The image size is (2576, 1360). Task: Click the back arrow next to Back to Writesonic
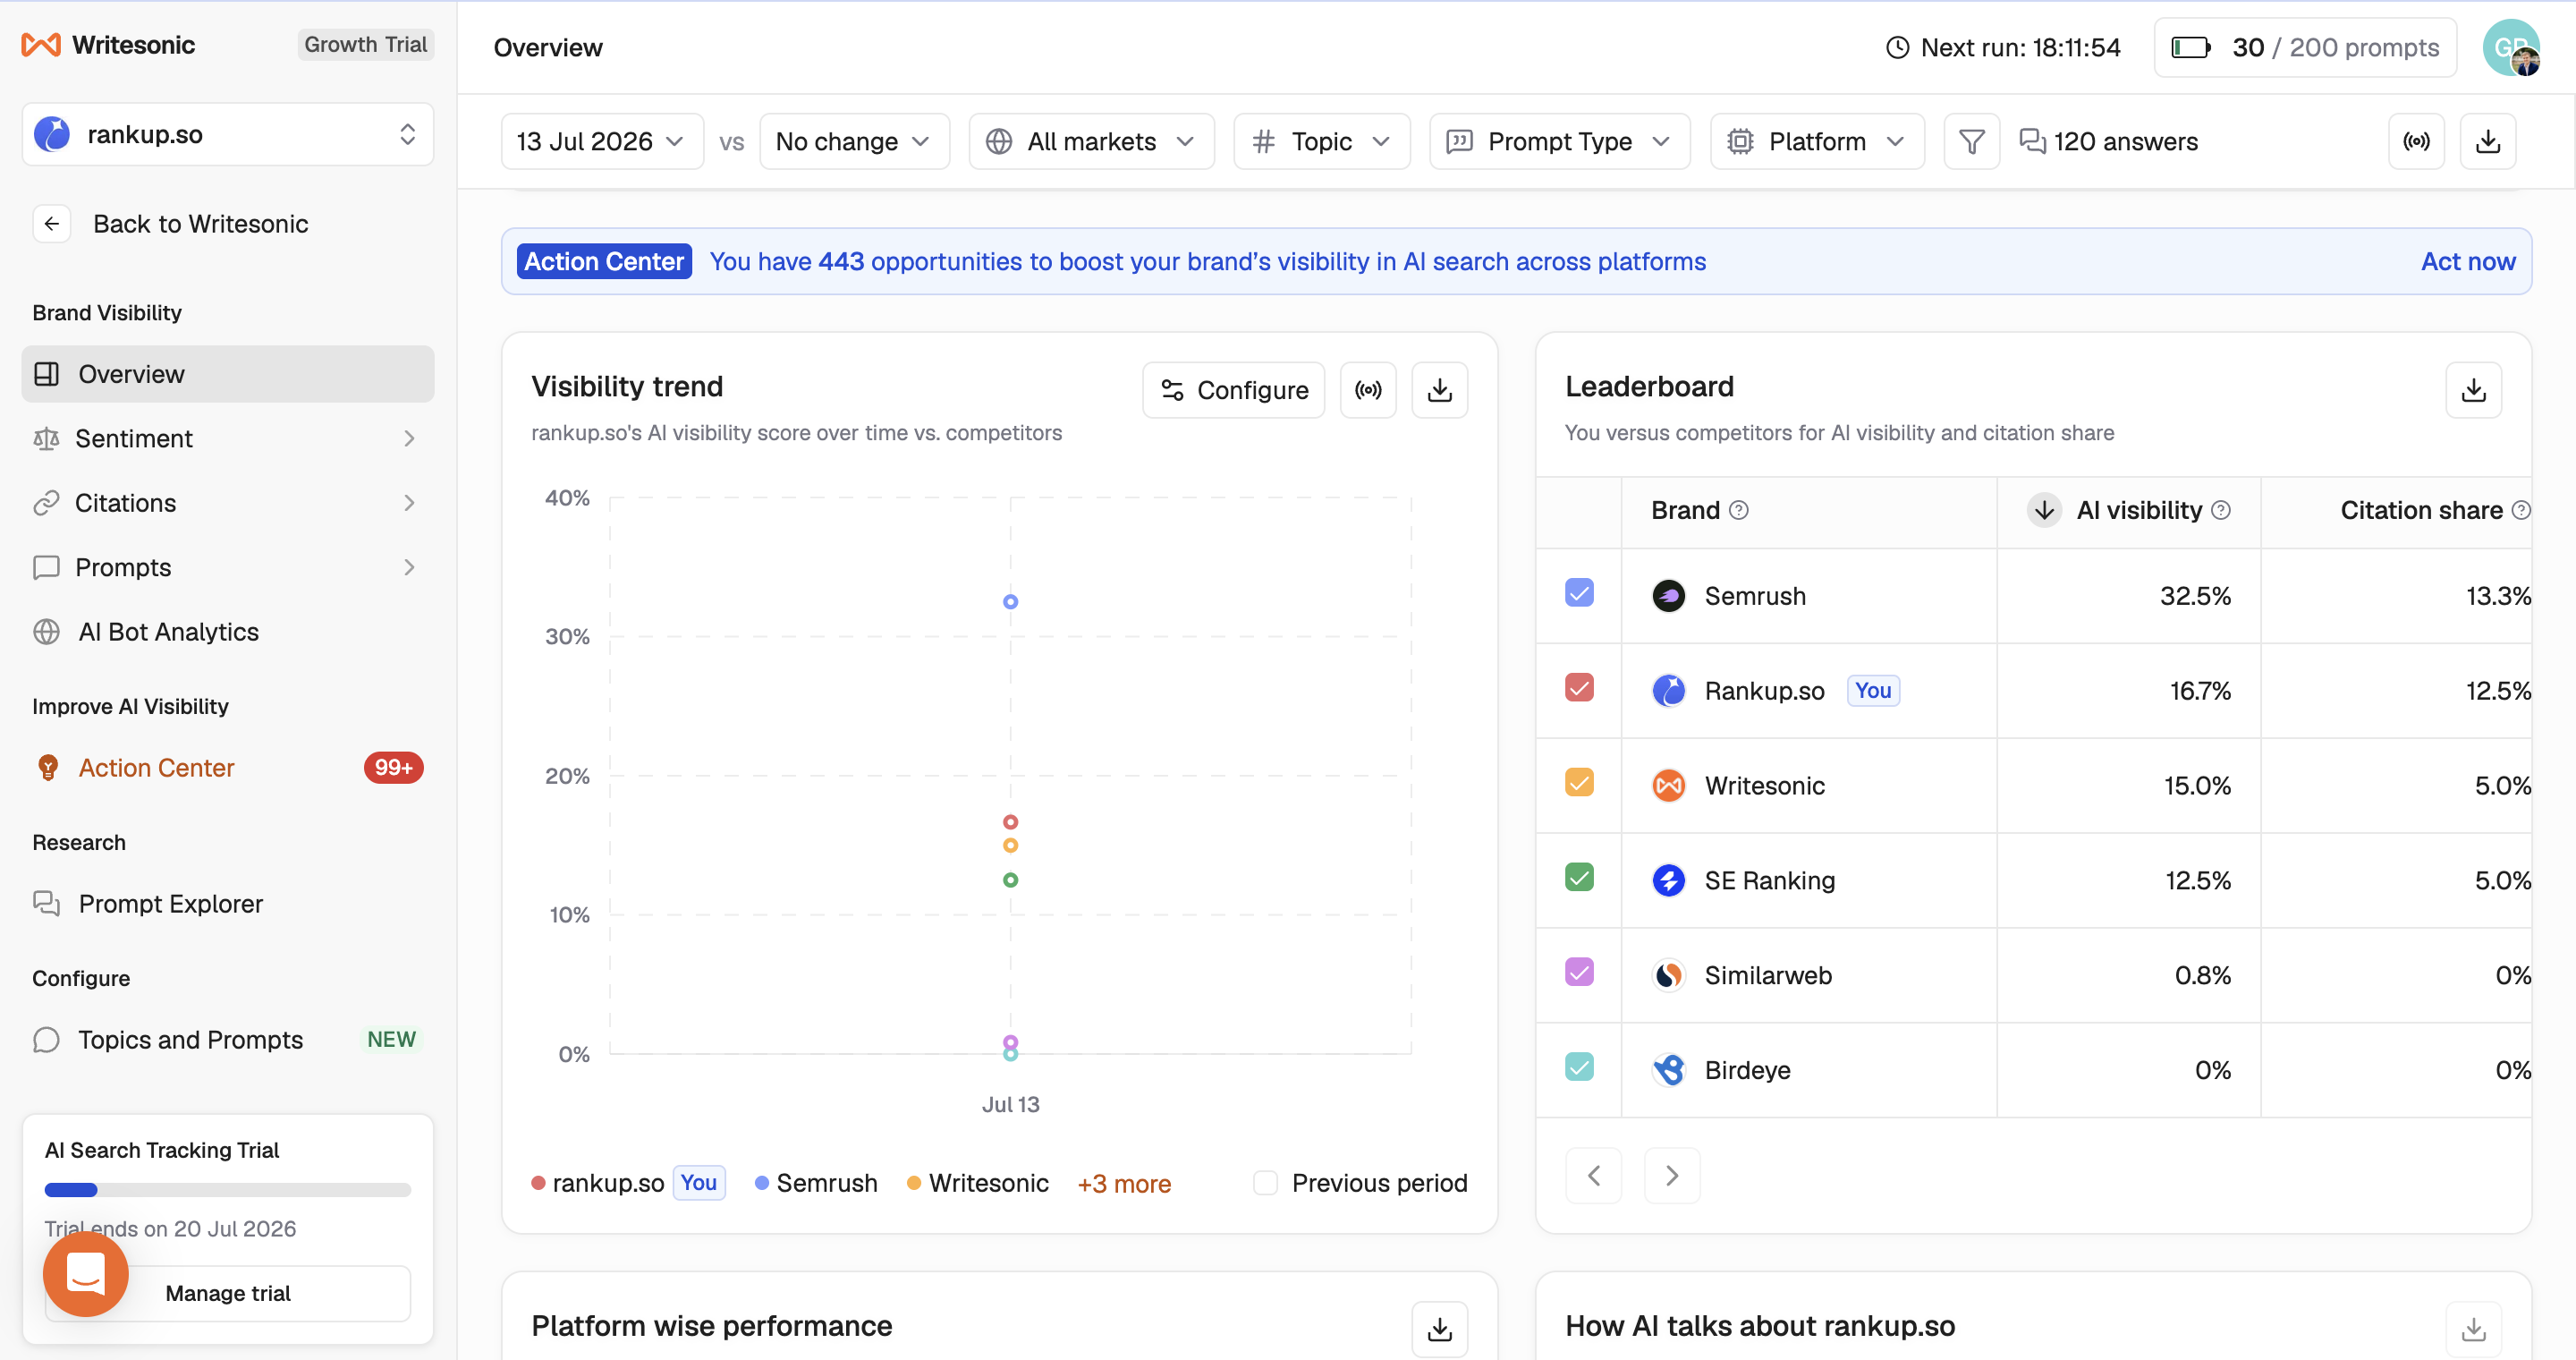pos(52,224)
